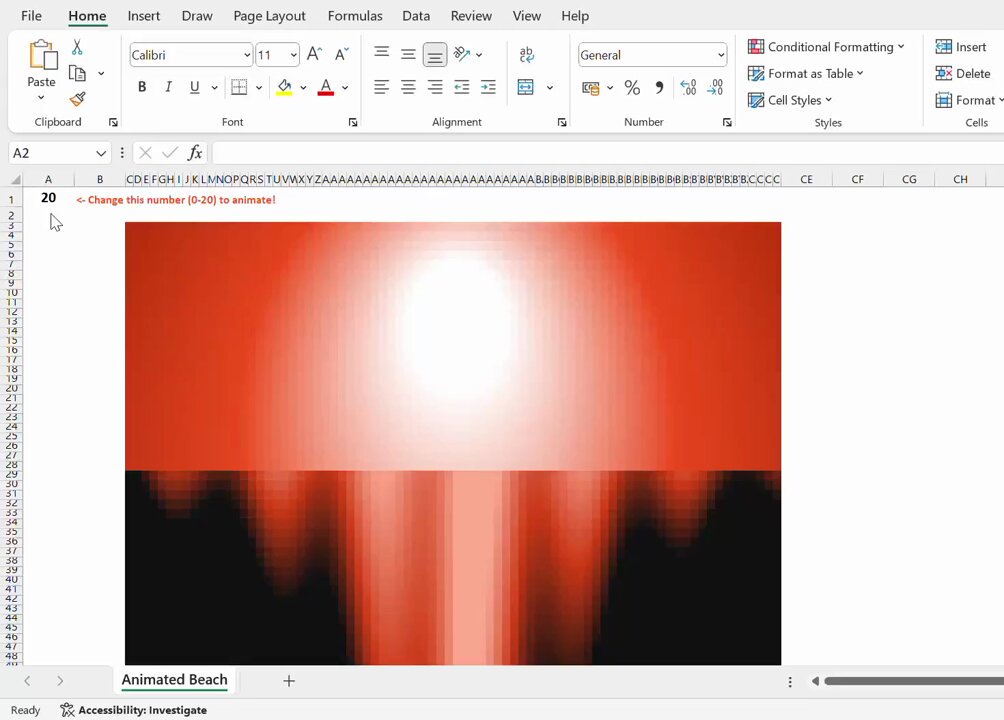Apply Percent Style number format

[632, 88]
